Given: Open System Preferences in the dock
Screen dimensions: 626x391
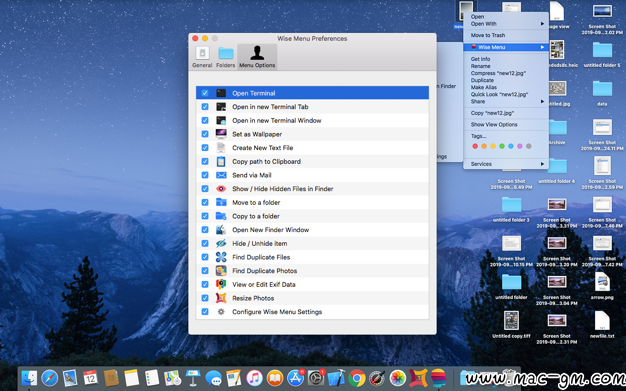Looking at the screenshot, I should click(316, 377).
